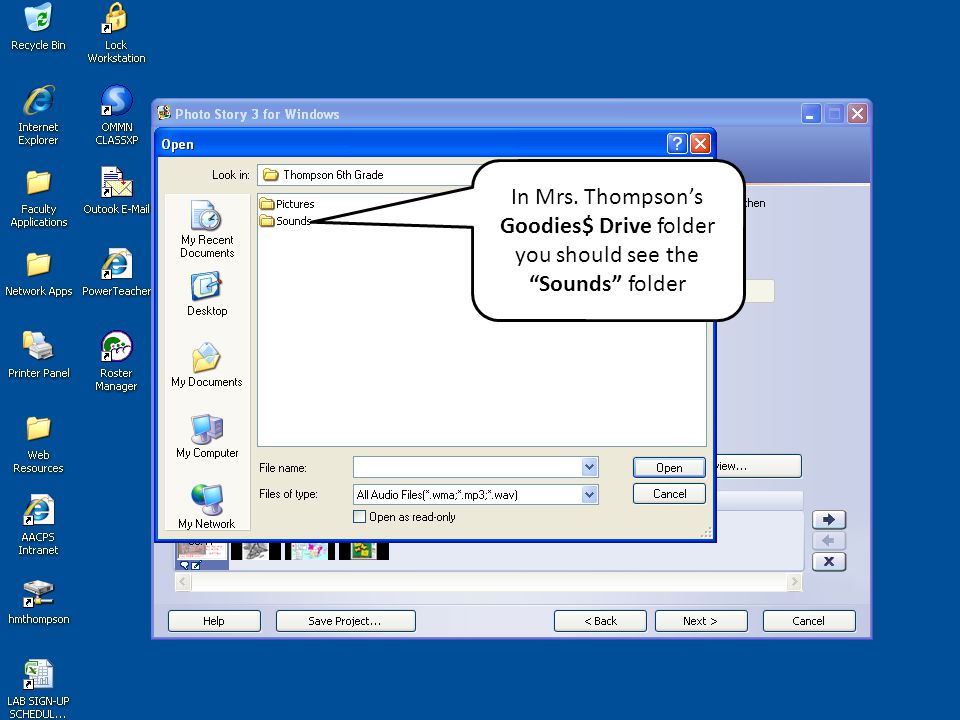Click Cancel in the Open dialog
The height and width of the screenshot is (720, 960).
point(669,493)
